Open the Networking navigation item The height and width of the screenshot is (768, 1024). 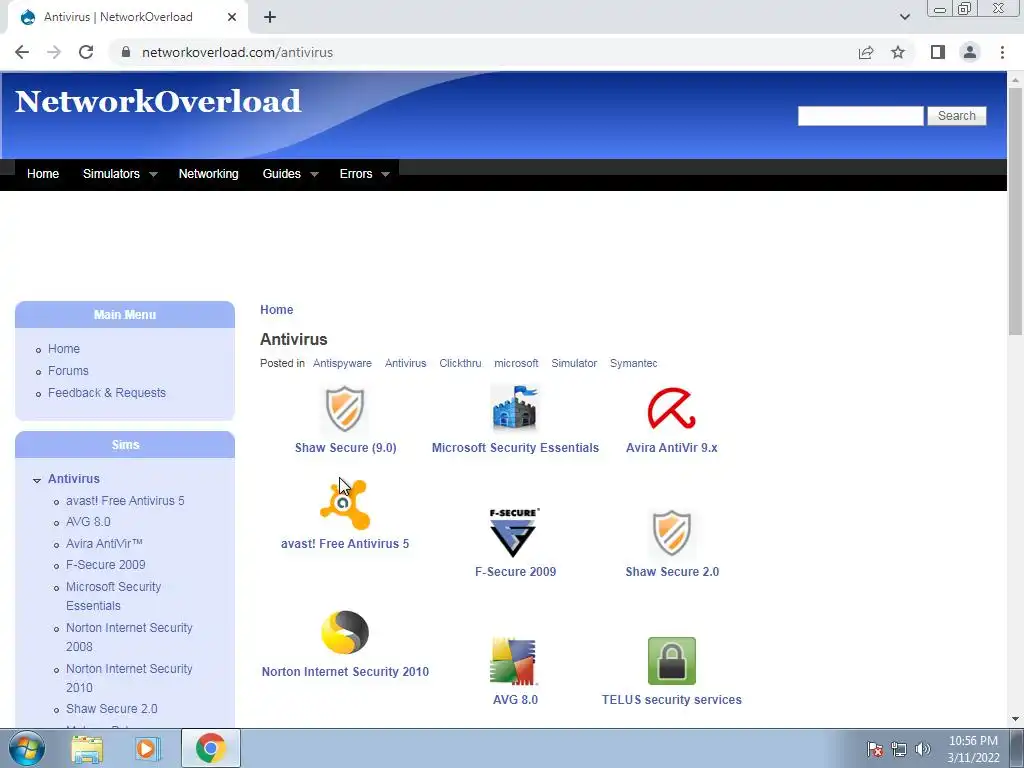[208, 174]
